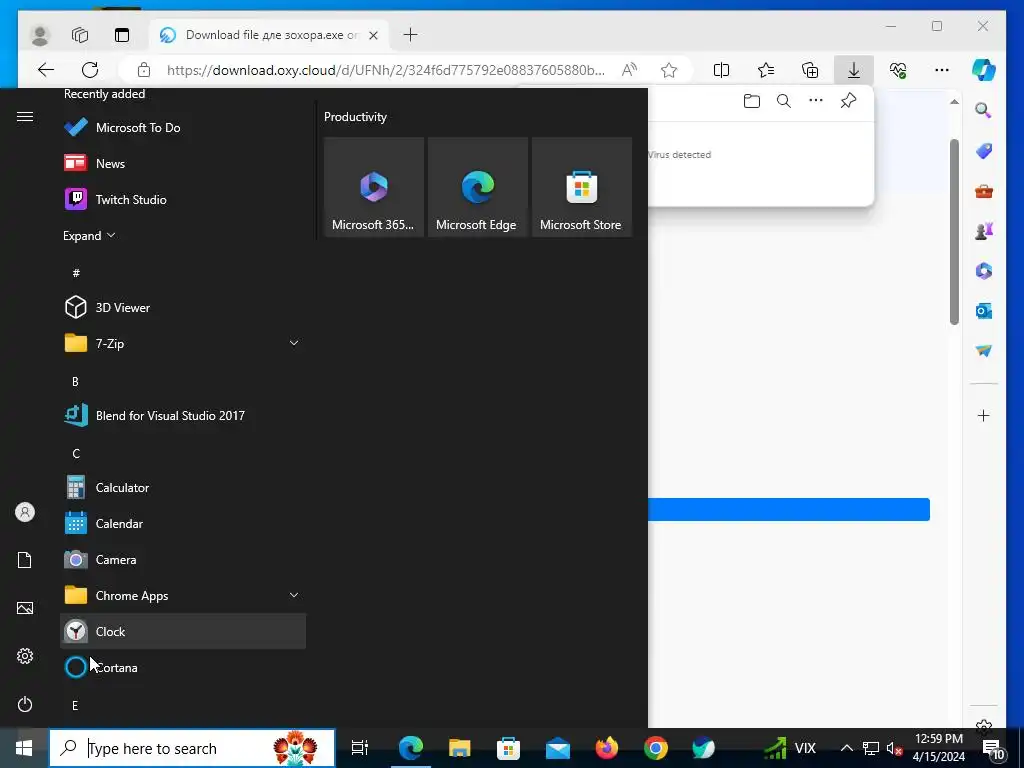The image size is (1024, 768).
Task: Open downloads folder in Downloads panel
Action: [752, 101]
